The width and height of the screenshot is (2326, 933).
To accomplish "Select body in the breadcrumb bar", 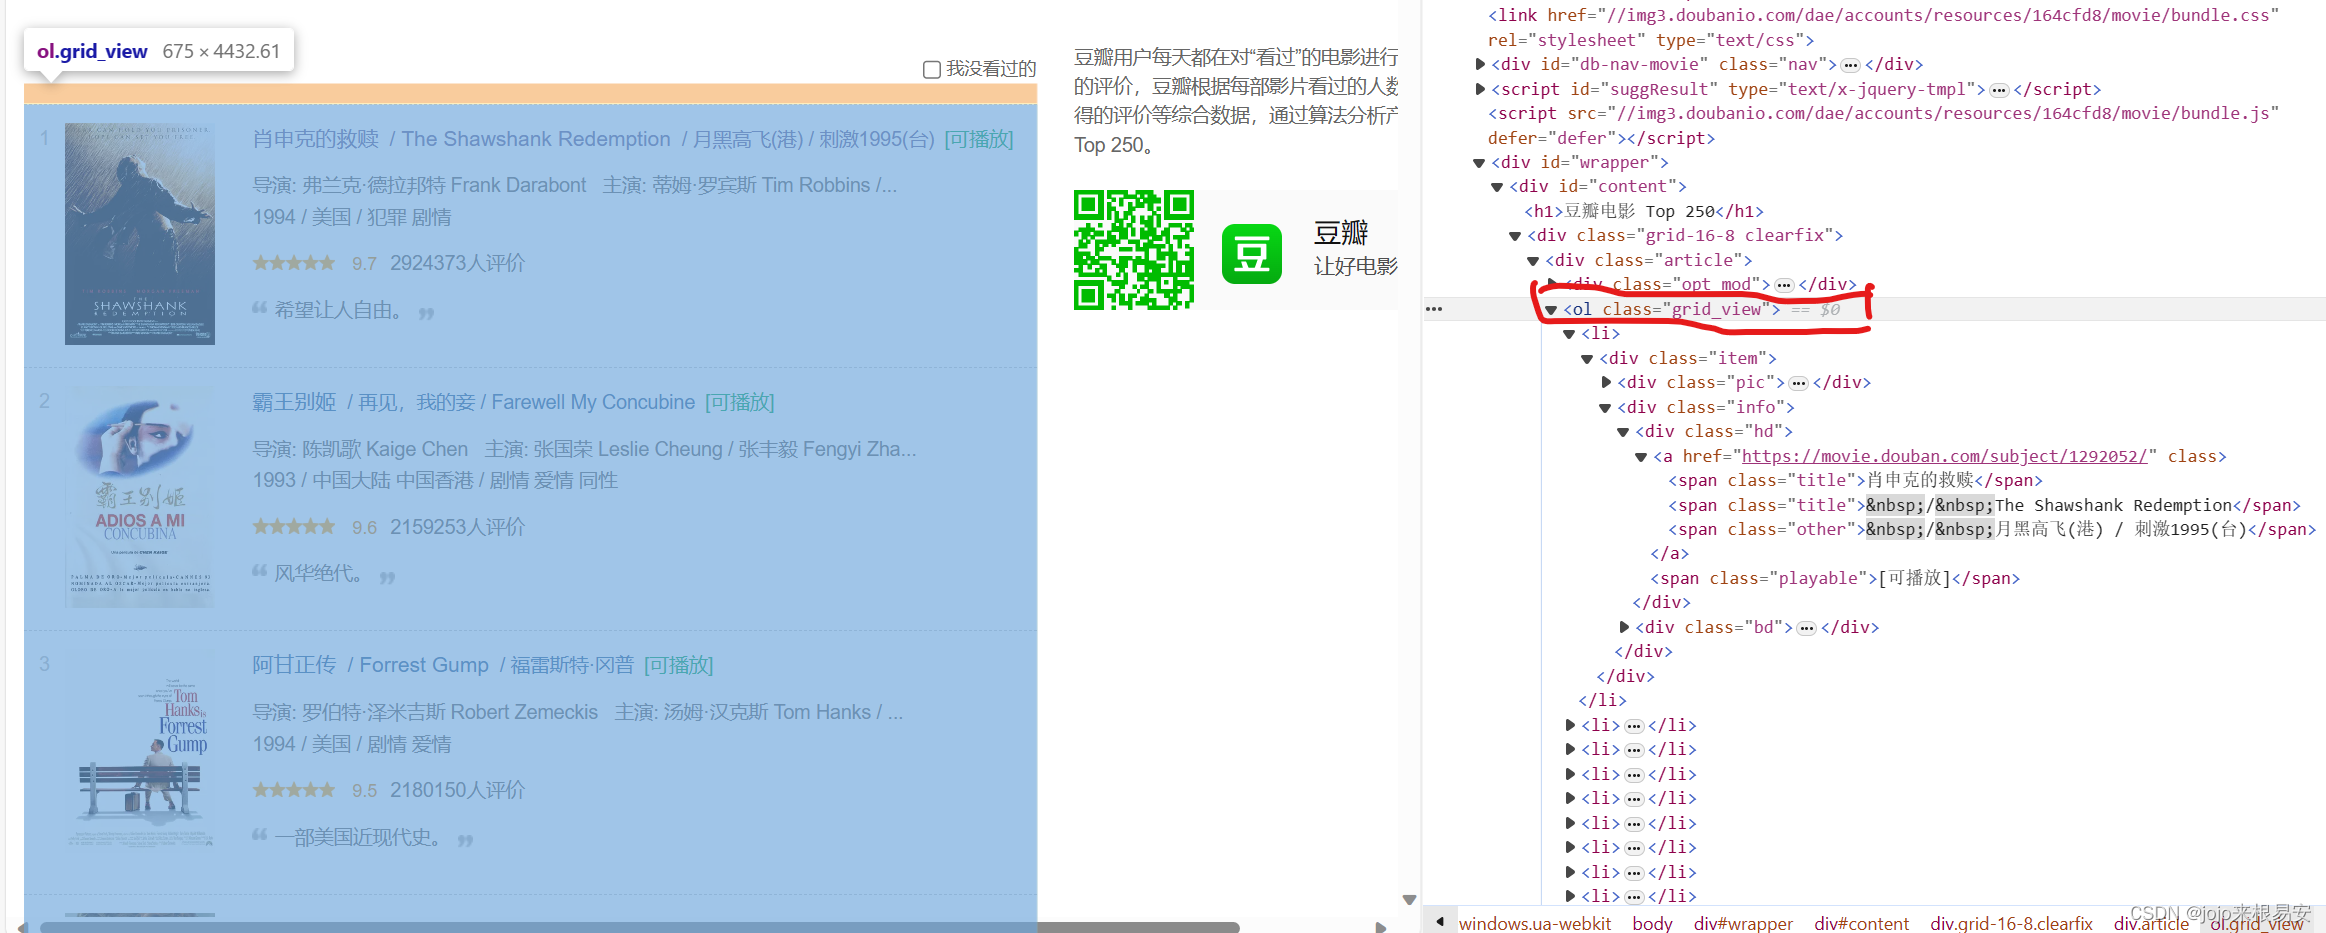I will click(1652, 923).
